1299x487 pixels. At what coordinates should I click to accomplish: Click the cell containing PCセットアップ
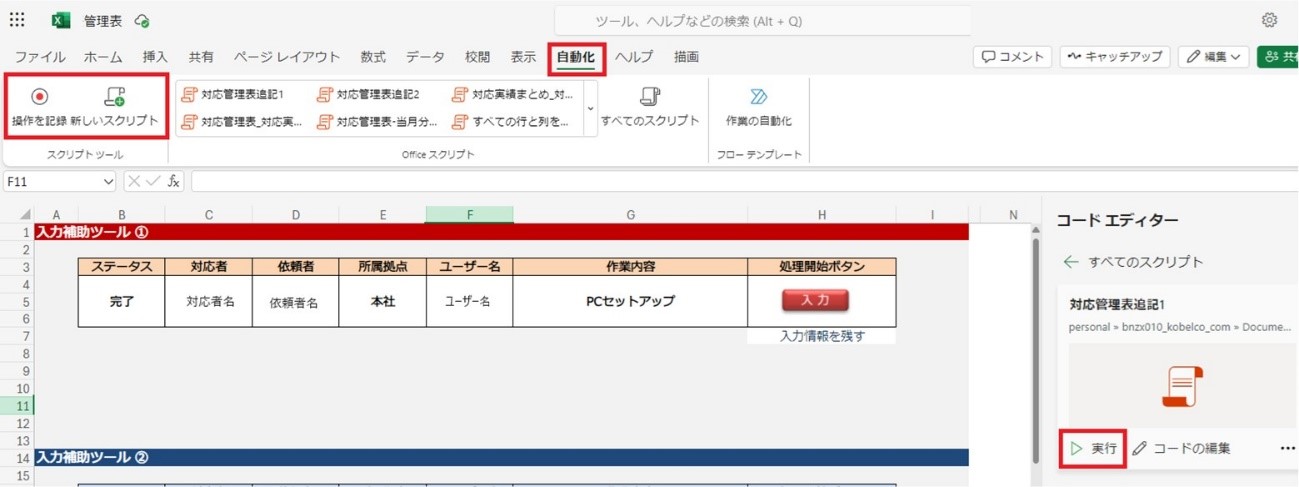click(630, 301)
